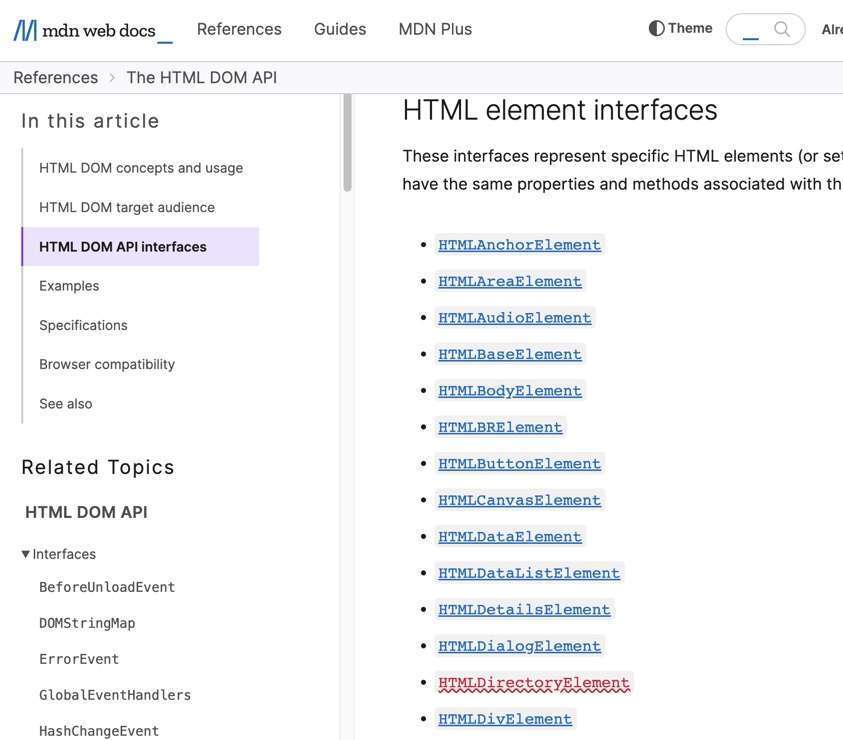Select HTML DOM API interfaces section

pyautogui.click(x=123, y=246)
